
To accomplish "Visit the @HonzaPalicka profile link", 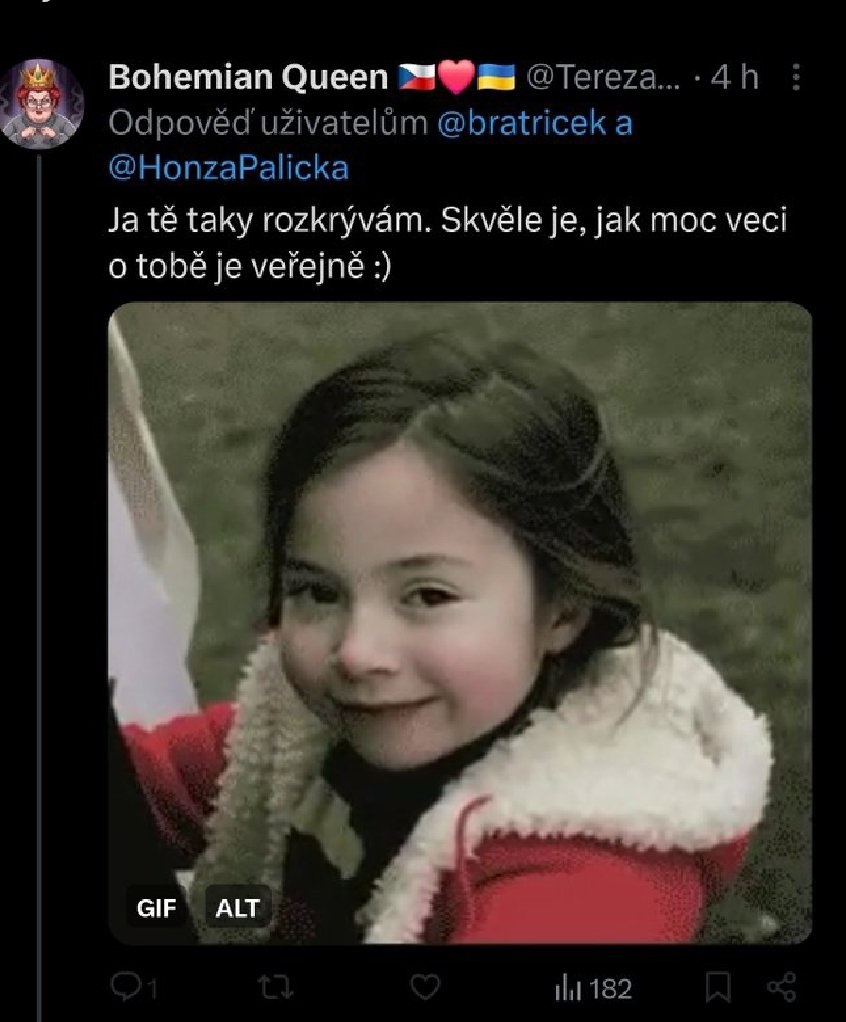I will [228, 167].
